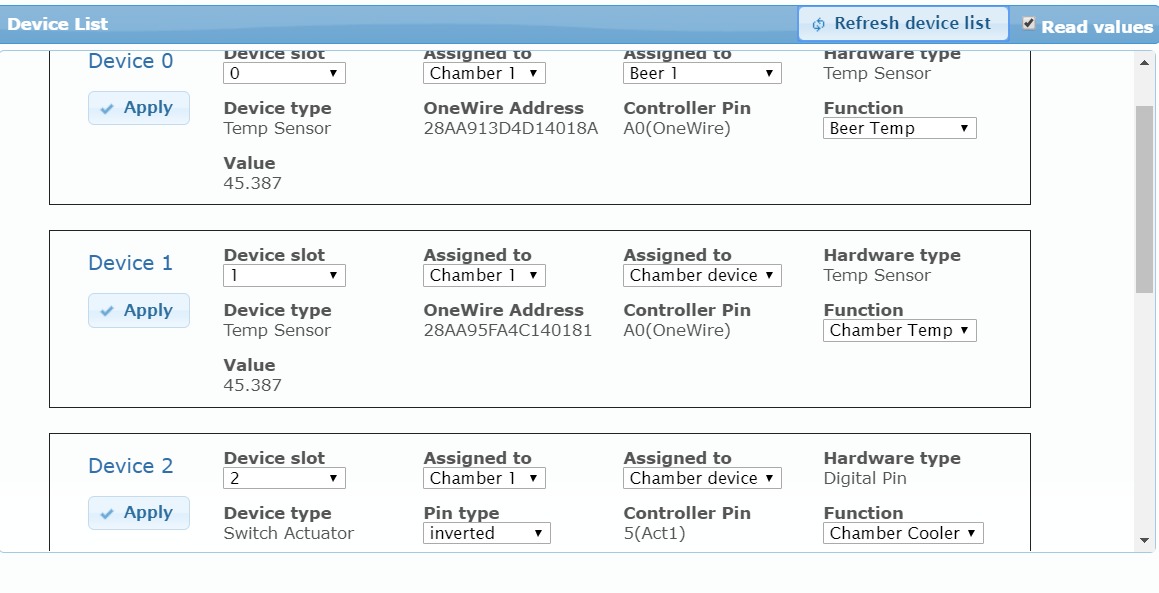Click the checkmark icon on Device 0 Apply

107,109
